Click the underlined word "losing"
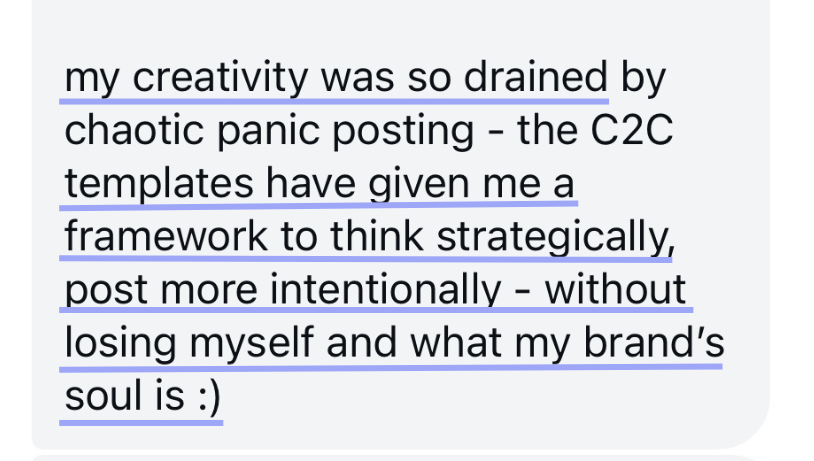 click(120, 343)
